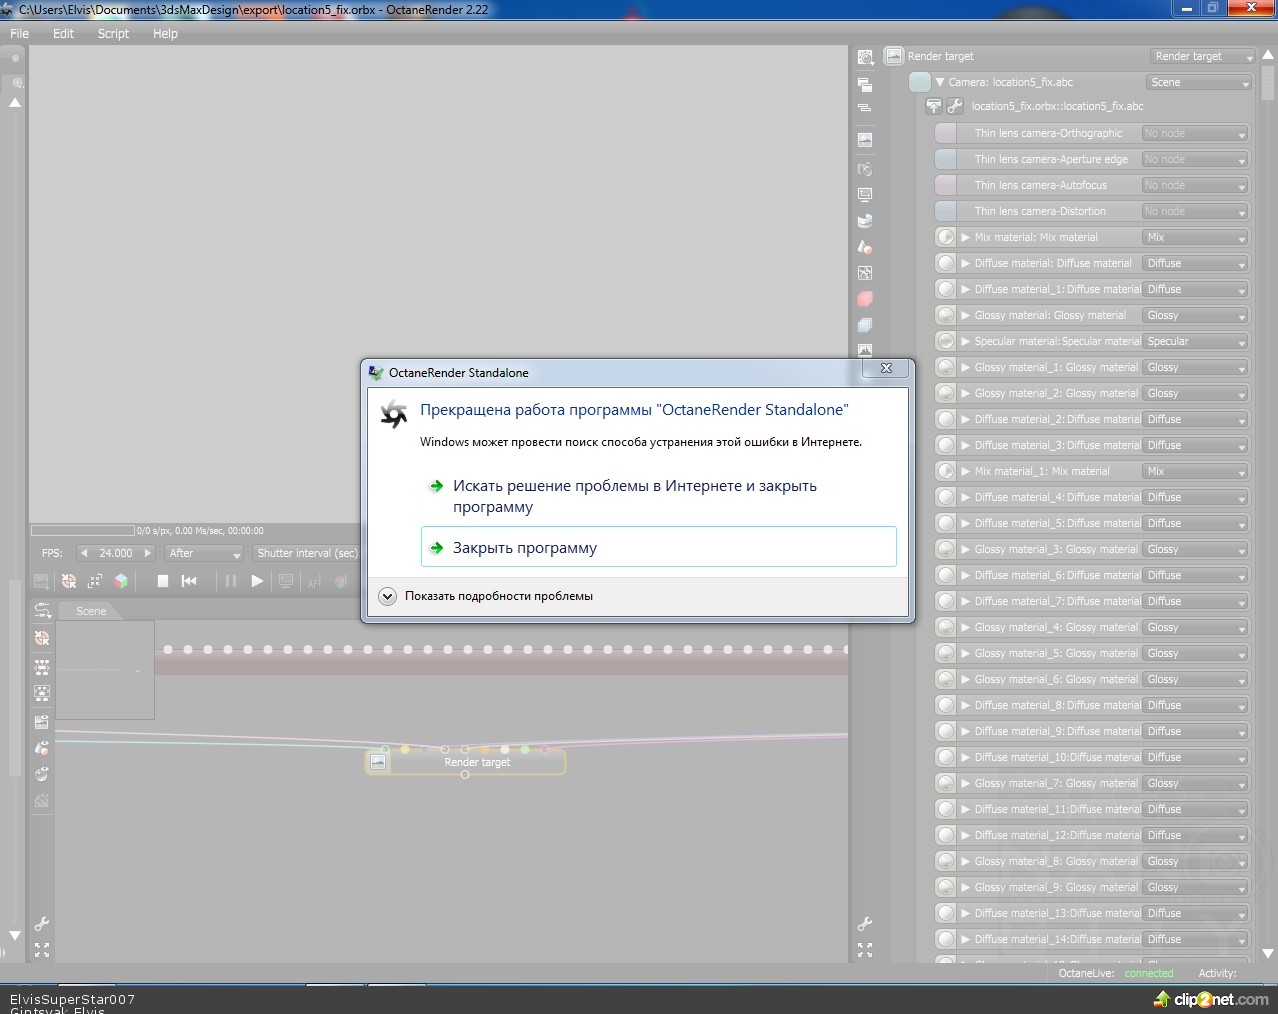
Task: Open the File menu
Action: [x=19, y=33]
